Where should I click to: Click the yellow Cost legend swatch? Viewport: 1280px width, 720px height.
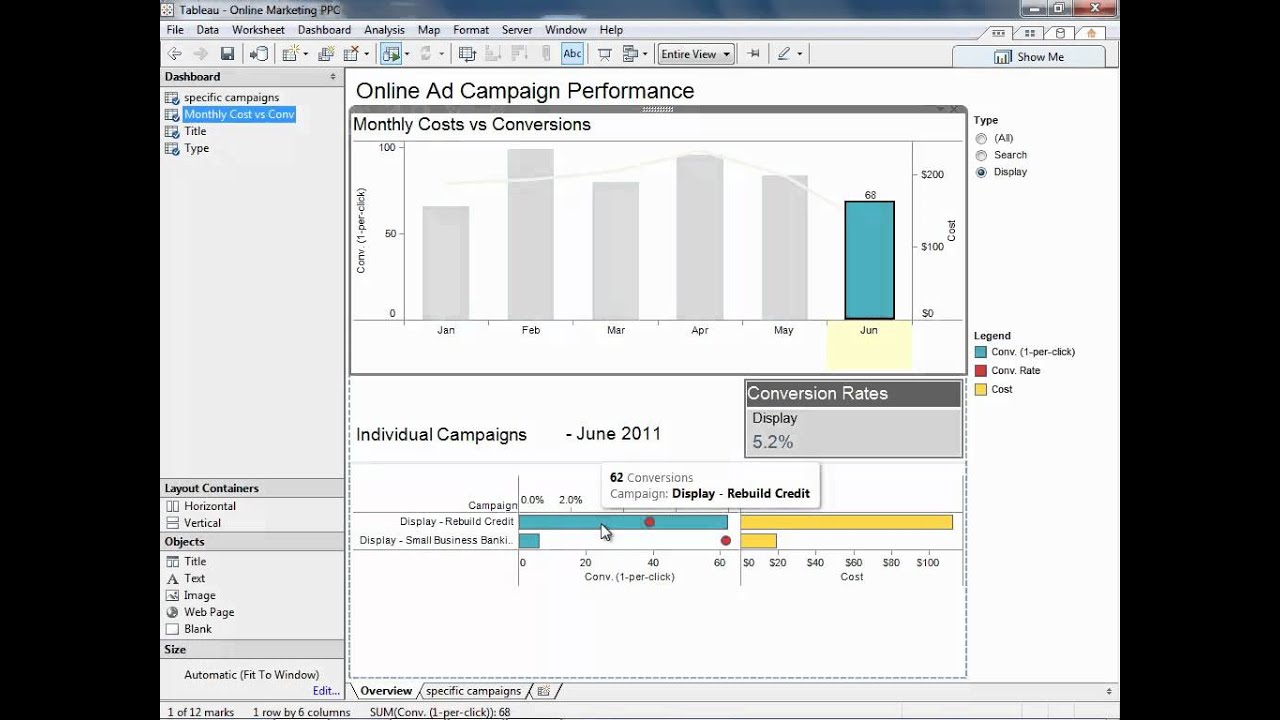point(980,390)
